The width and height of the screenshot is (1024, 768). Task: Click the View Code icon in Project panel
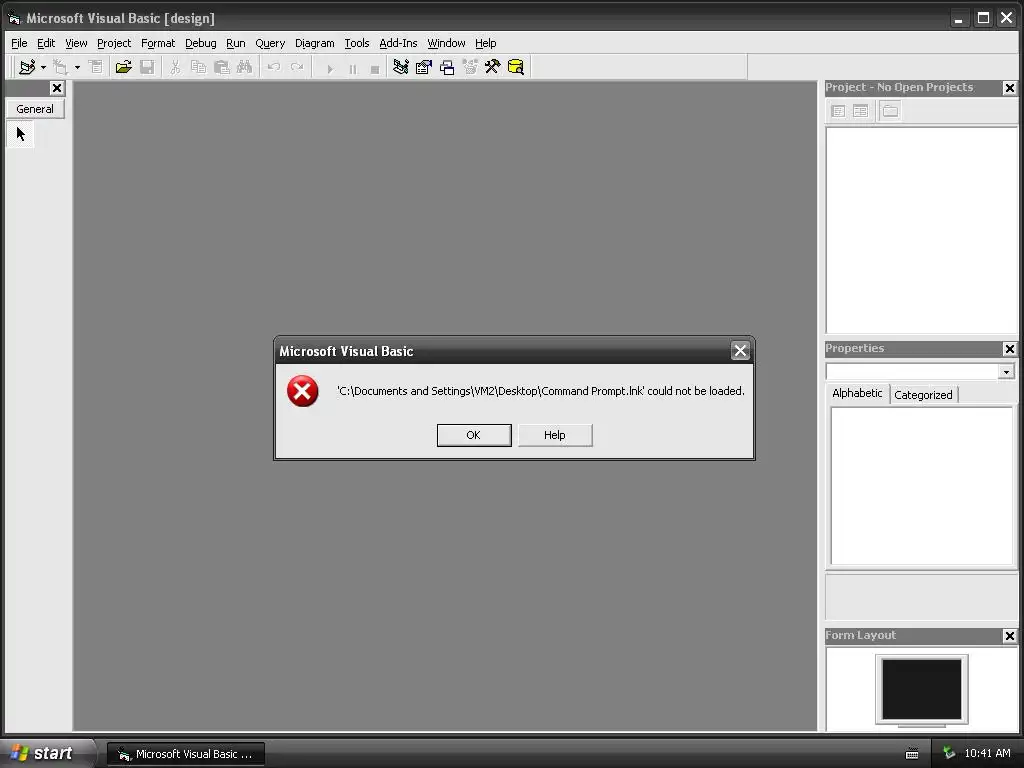click(838, 111)
